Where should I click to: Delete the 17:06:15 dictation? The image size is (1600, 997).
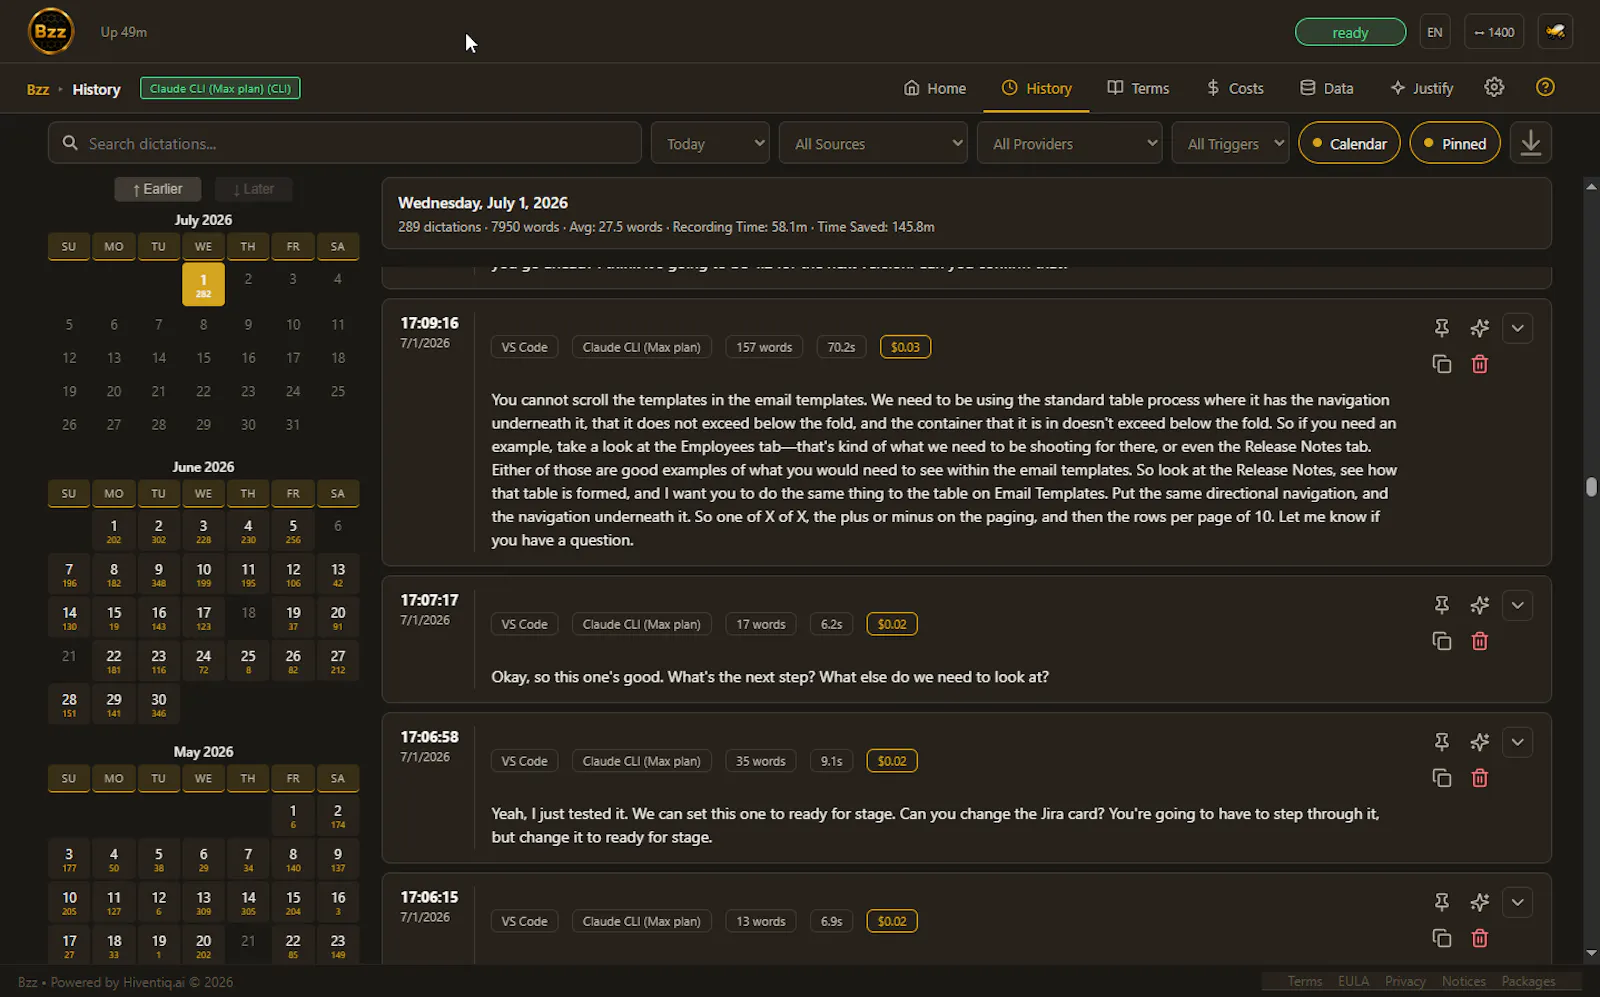(1480, 939)
